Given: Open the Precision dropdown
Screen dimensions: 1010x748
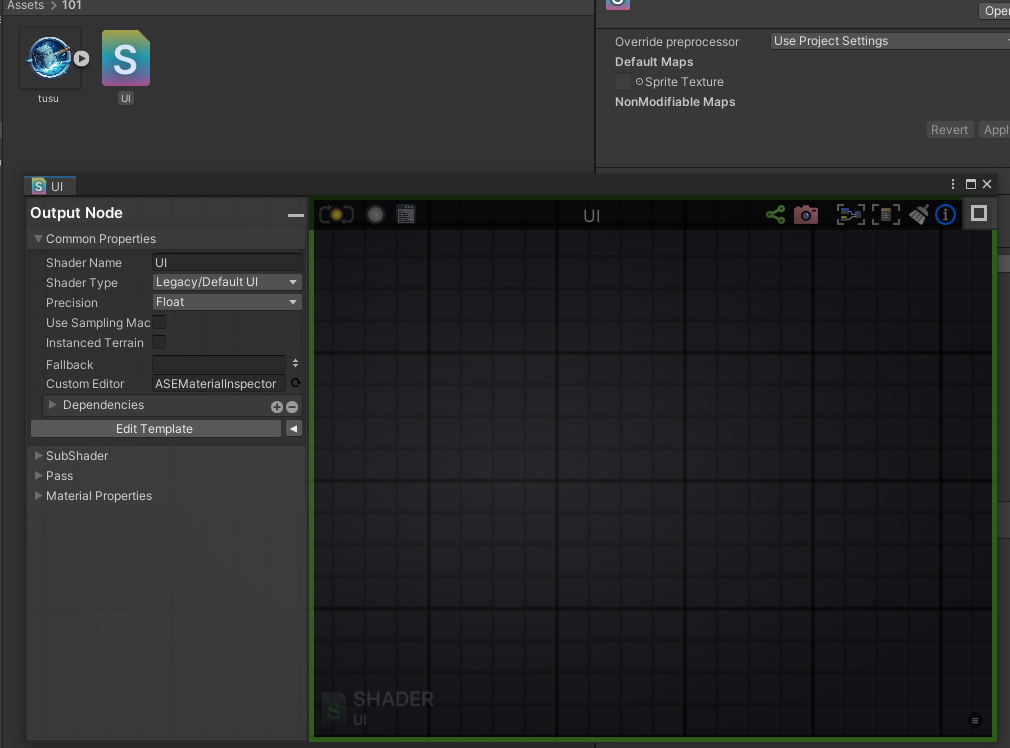Looking at the screenshot, I should (227, 302).
